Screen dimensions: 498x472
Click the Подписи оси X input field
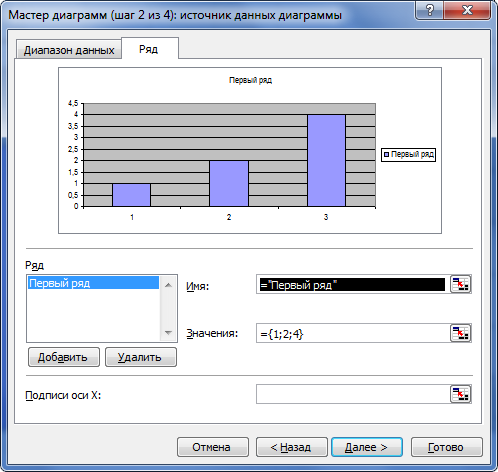coord(353,394)
